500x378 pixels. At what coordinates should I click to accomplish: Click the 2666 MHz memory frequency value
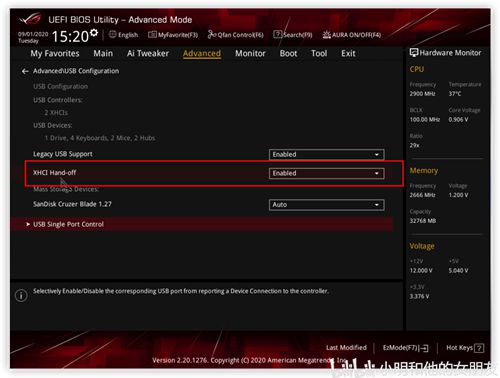click(422, 195)
